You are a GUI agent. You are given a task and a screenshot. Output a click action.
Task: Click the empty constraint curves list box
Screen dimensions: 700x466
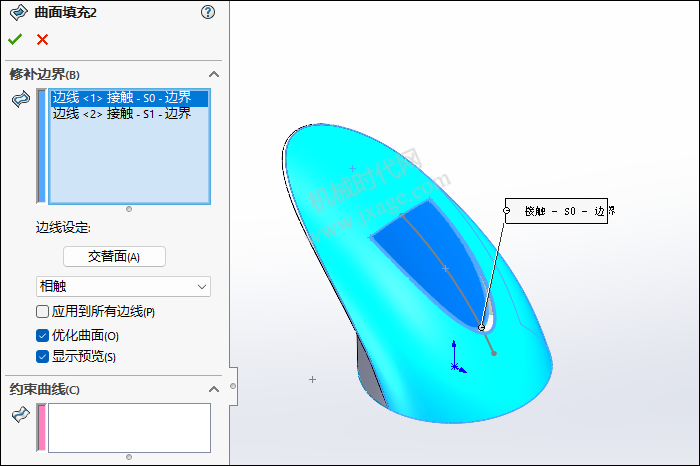[129, 428]
